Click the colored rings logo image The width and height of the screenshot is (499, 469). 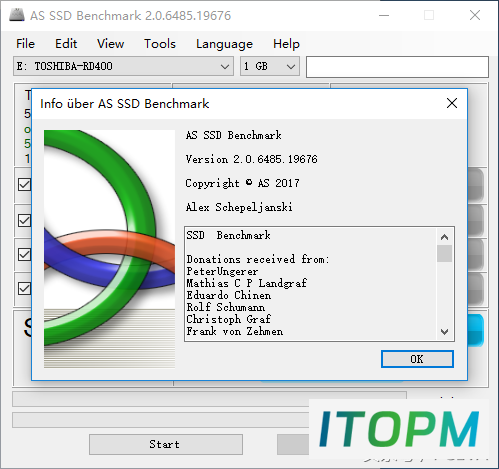point(109,249)
